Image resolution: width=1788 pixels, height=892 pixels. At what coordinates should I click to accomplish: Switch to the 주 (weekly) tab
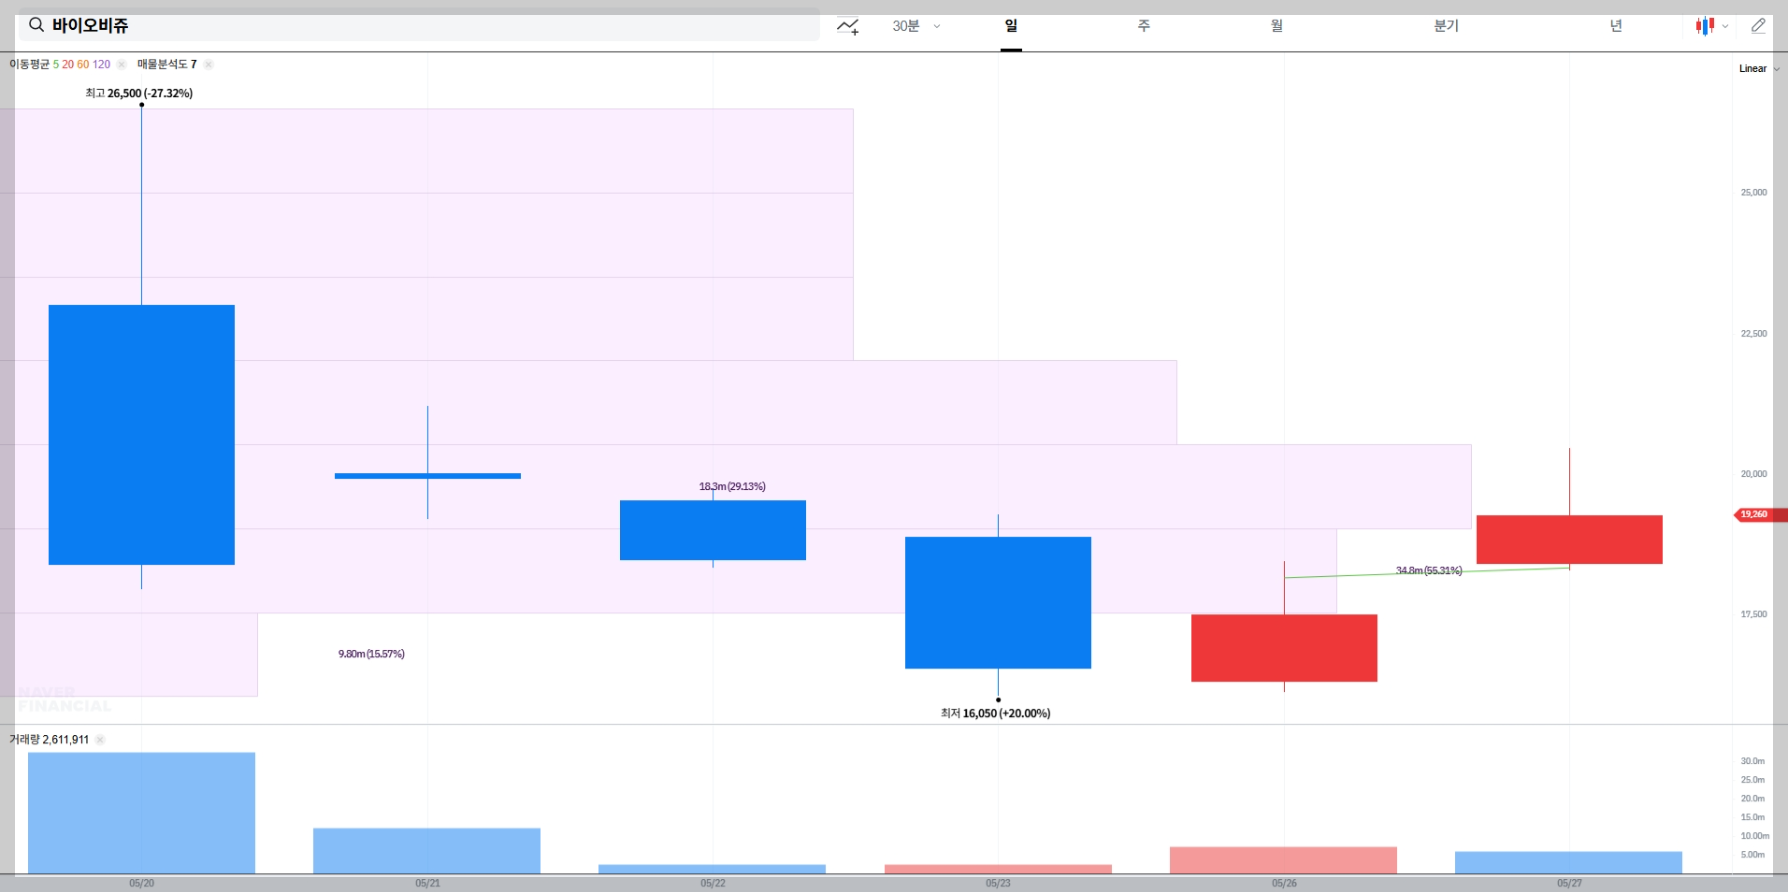(1144, 26)
